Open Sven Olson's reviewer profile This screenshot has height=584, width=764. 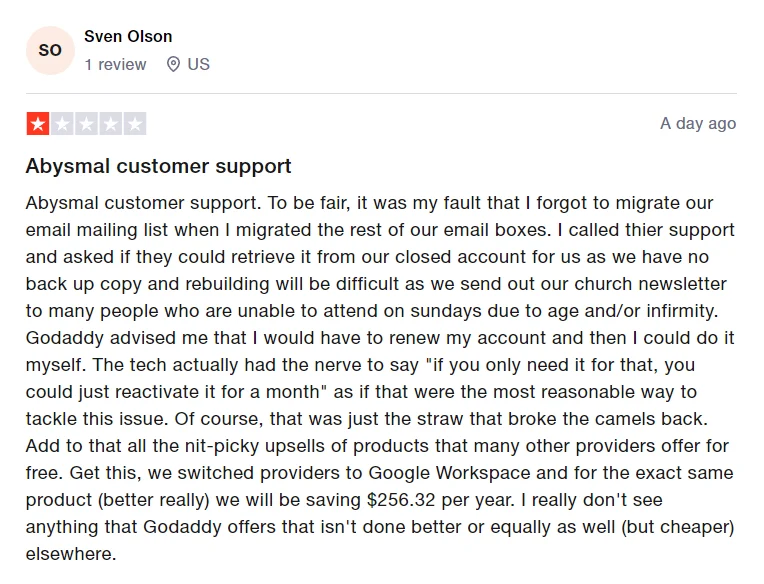128,36
